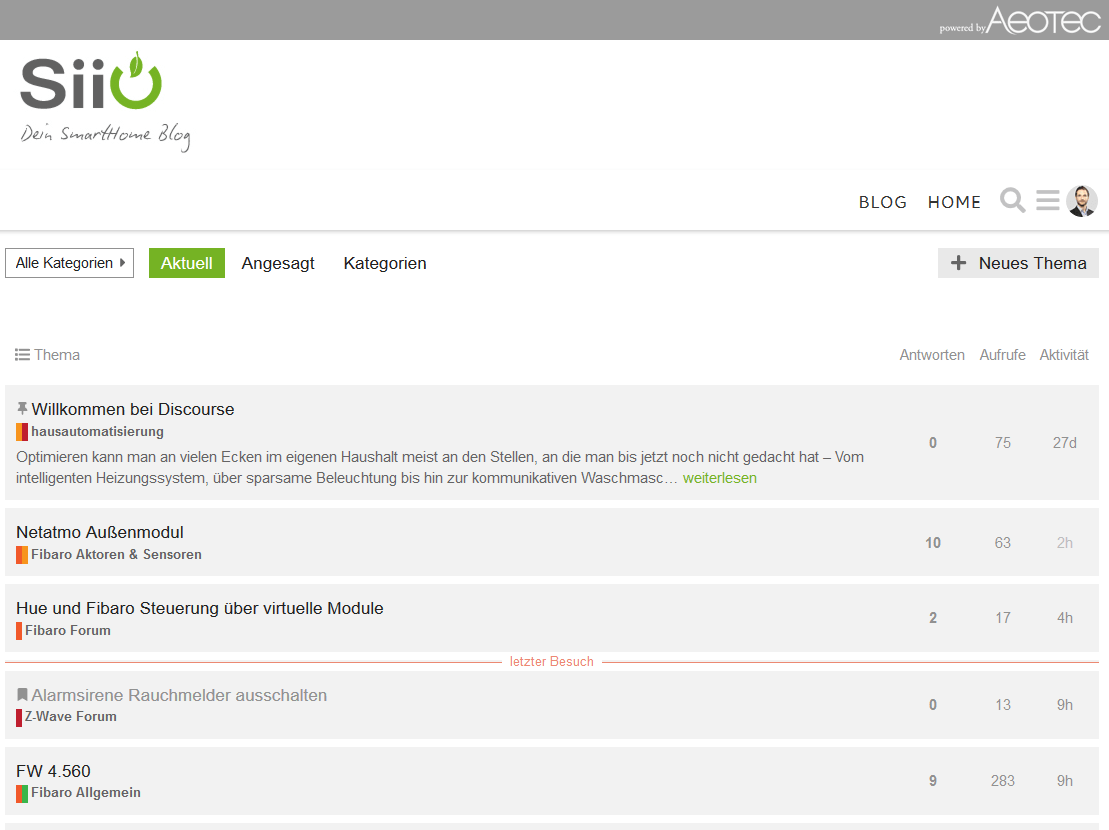Open the Netatmo Außenmodul topic
This screenshot has width=1109, height=830.
pyautogui.click(x=100, y=532)
